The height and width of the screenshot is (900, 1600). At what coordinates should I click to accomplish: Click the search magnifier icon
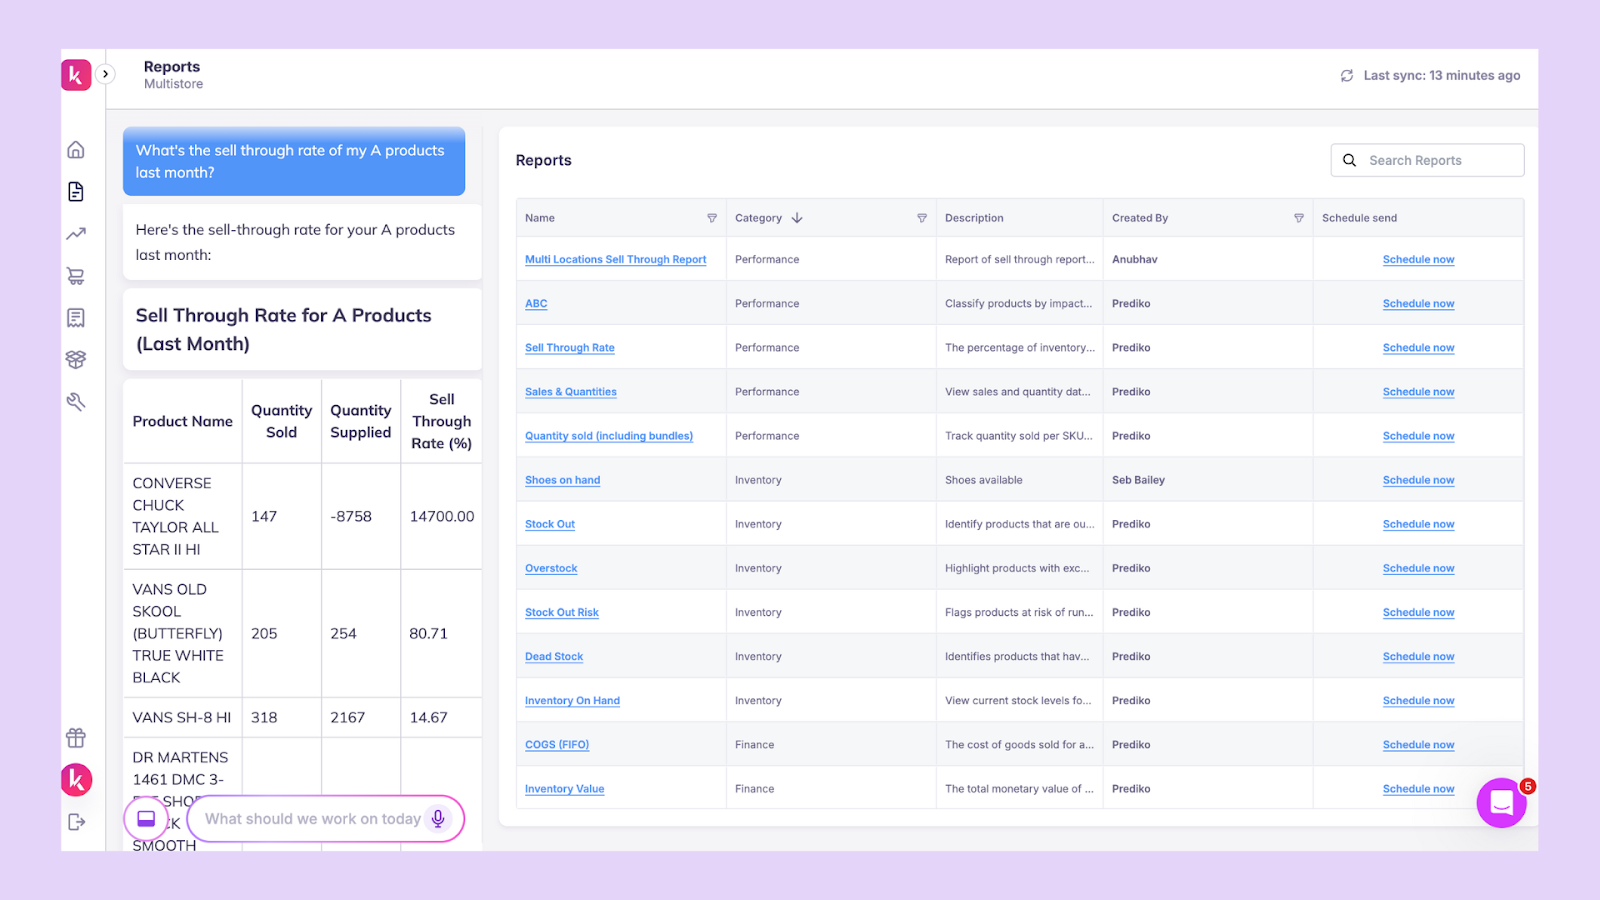(1350, 160)
